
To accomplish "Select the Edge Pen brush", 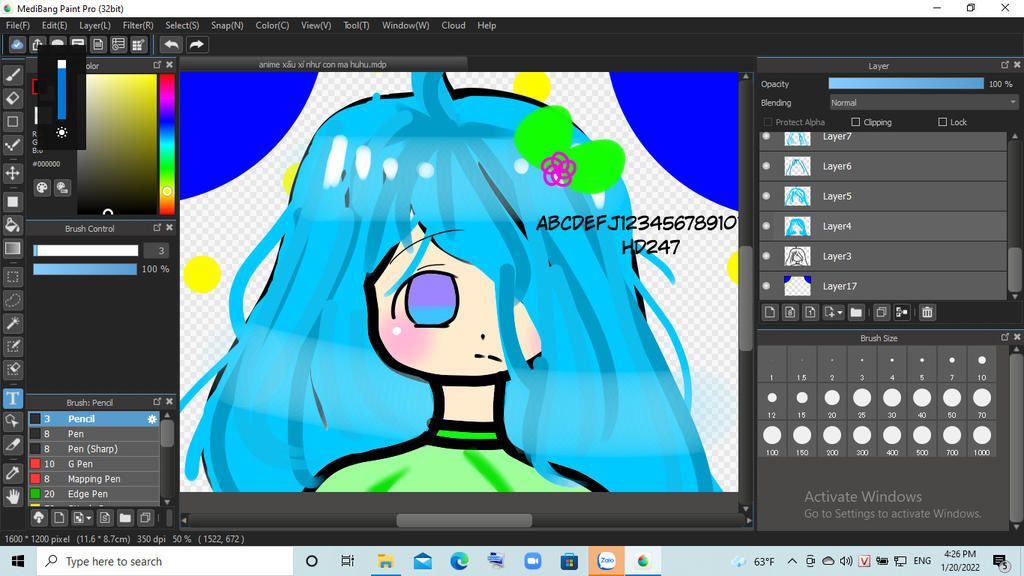I will pos(94,494).
